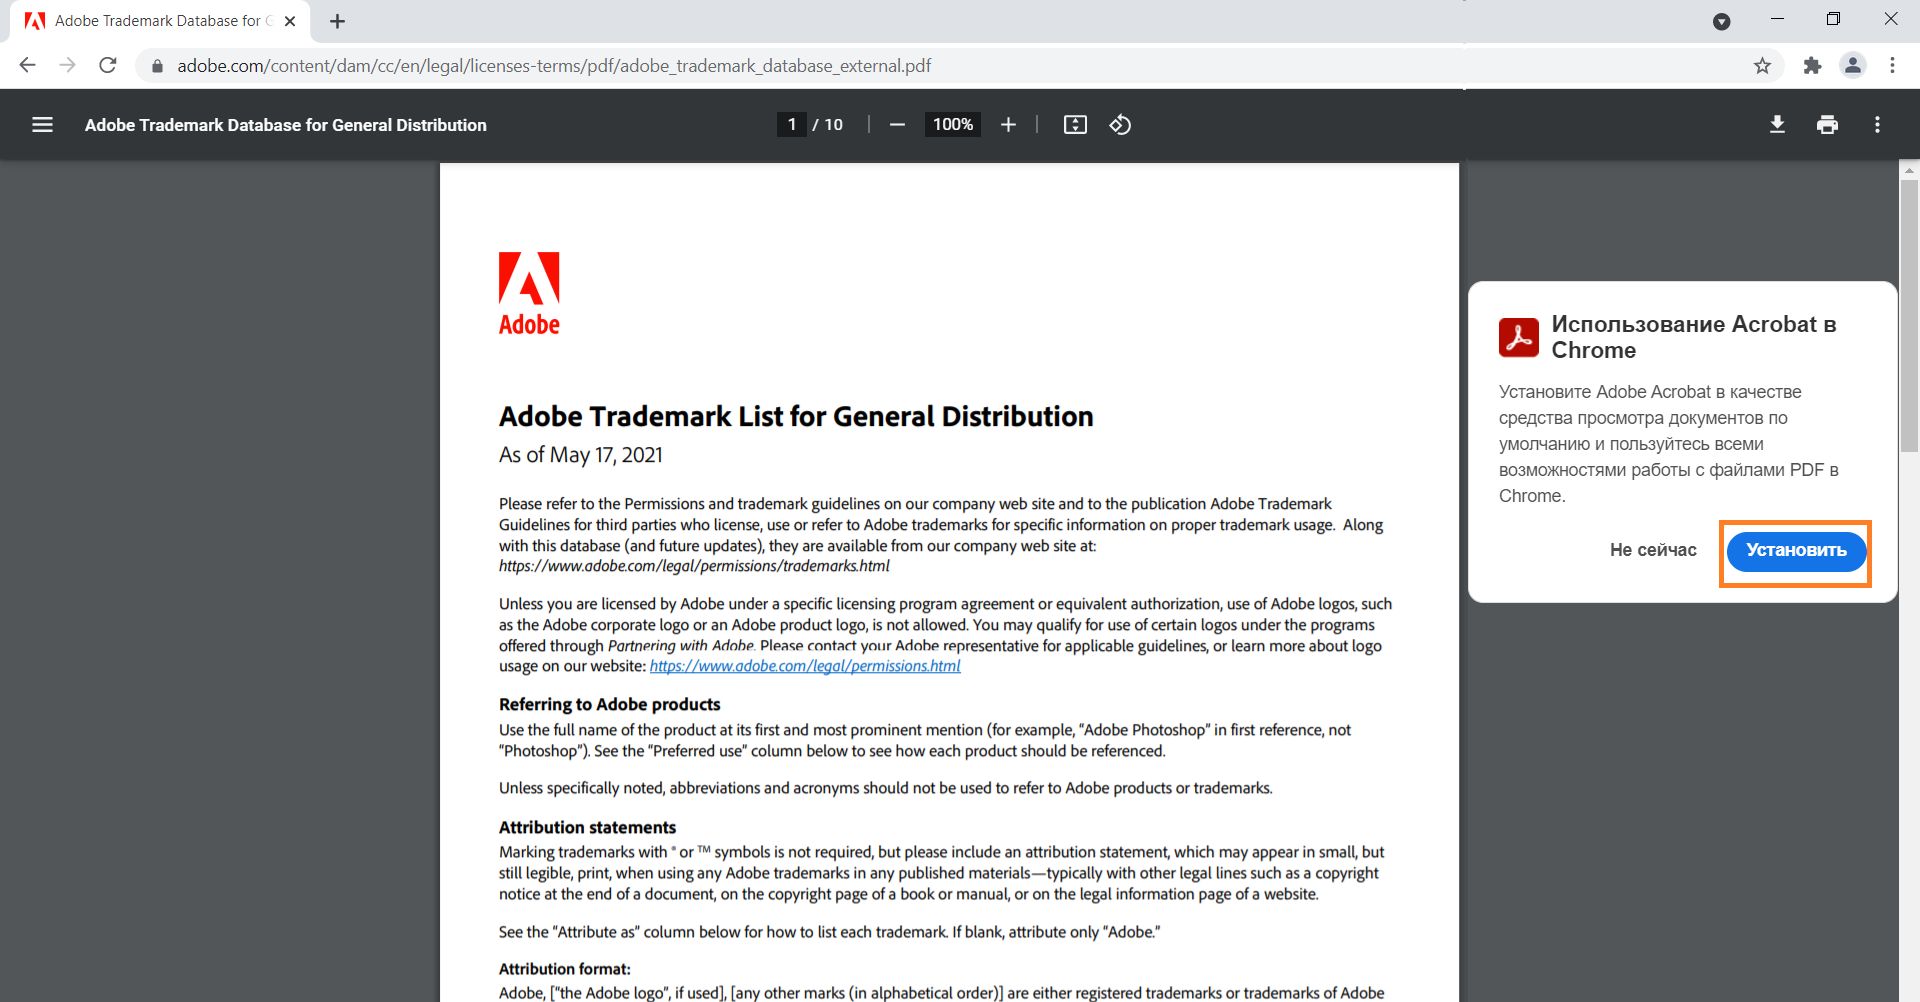Download the PDF file
The width and height of the screenshot is (1920, 1002).
[x=1777, y=125]
